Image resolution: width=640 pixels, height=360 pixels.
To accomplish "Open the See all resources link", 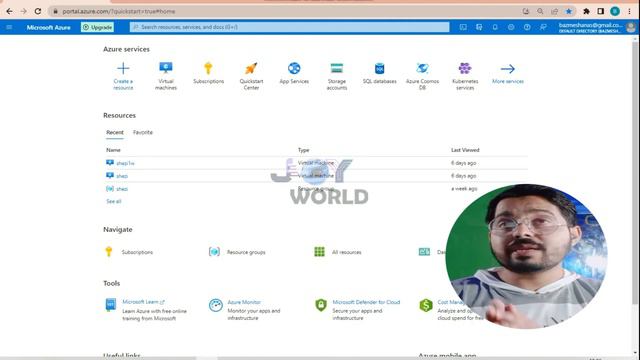I will [x=113, y=201].
